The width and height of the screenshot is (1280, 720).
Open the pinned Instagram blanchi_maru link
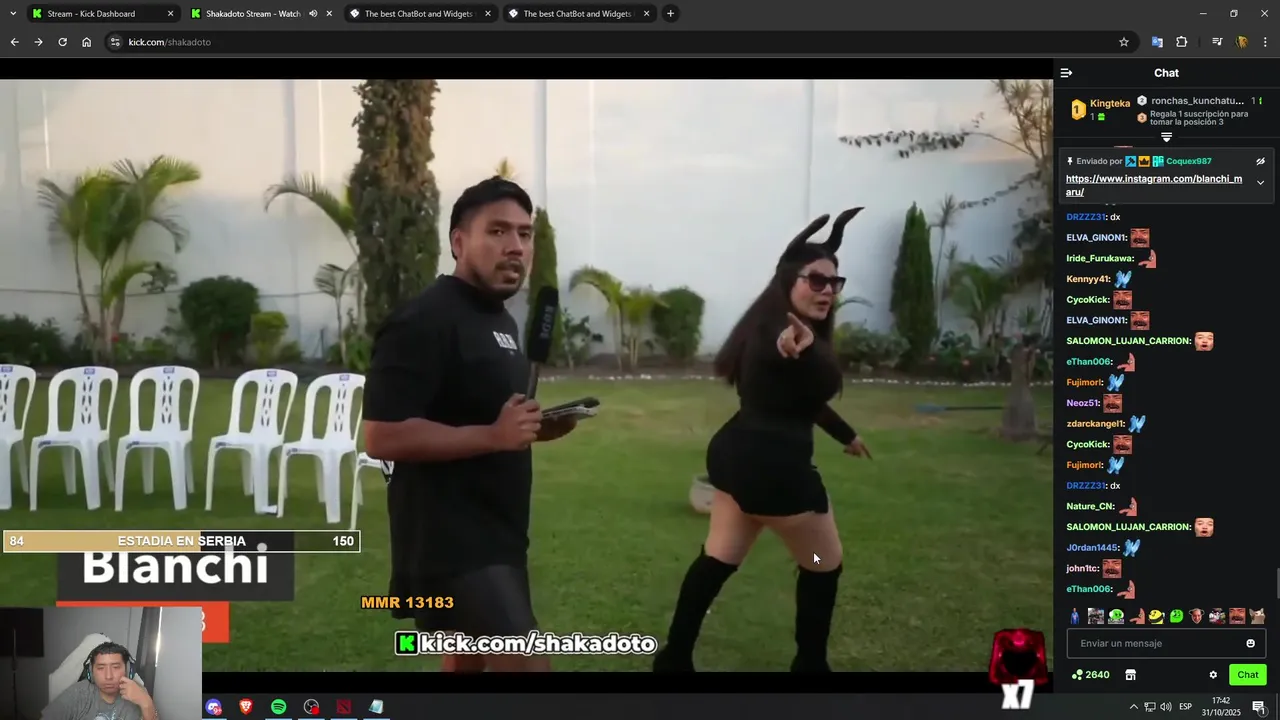tap(1154, 185)
